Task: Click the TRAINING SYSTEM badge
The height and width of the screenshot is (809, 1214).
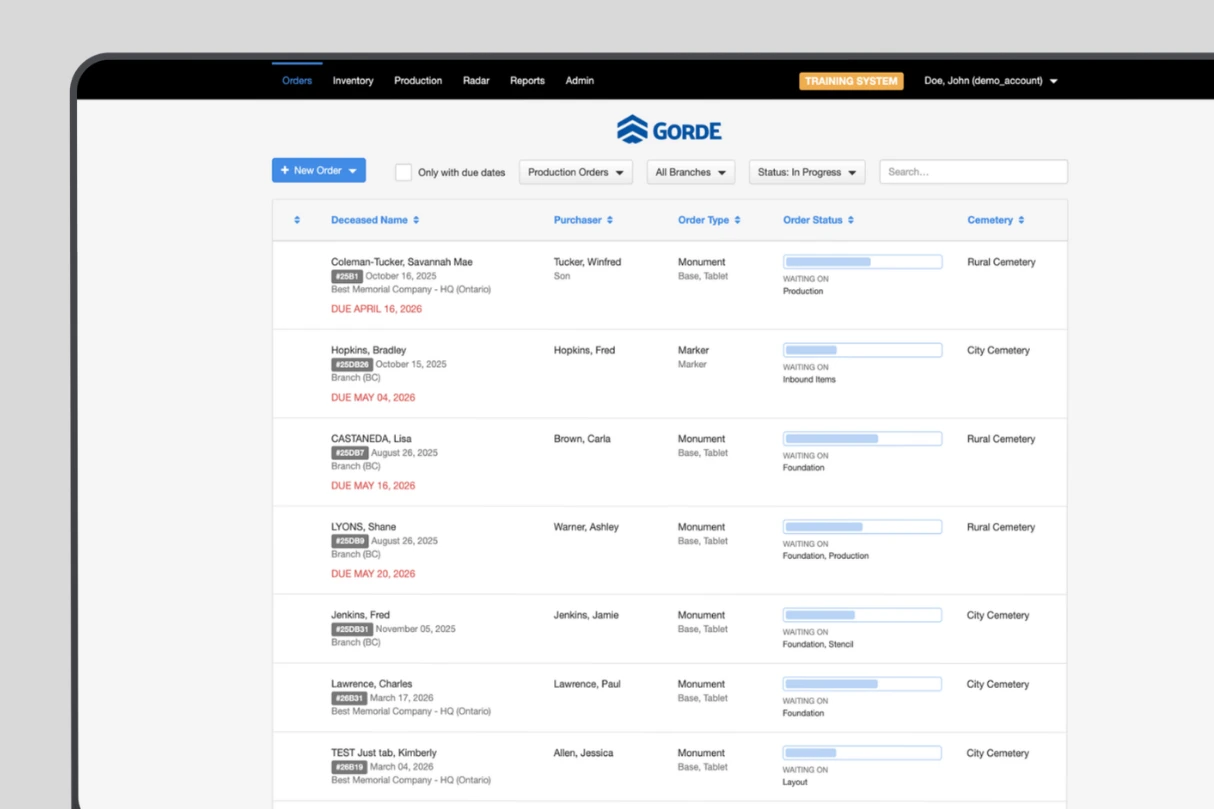Action: tap(851, 80)
